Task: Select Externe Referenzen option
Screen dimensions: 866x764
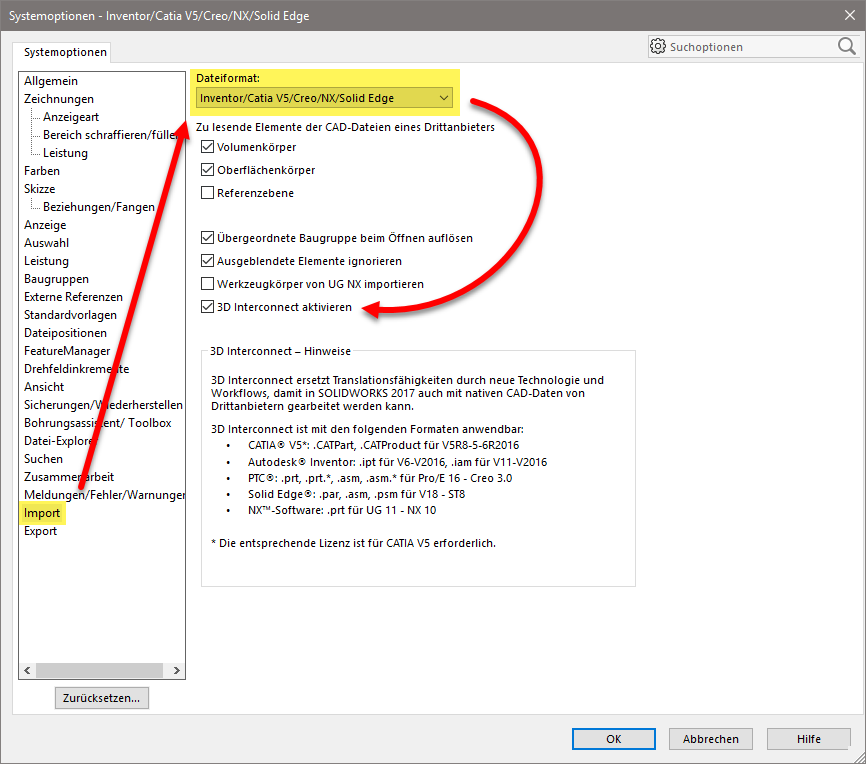Action: 73,297
